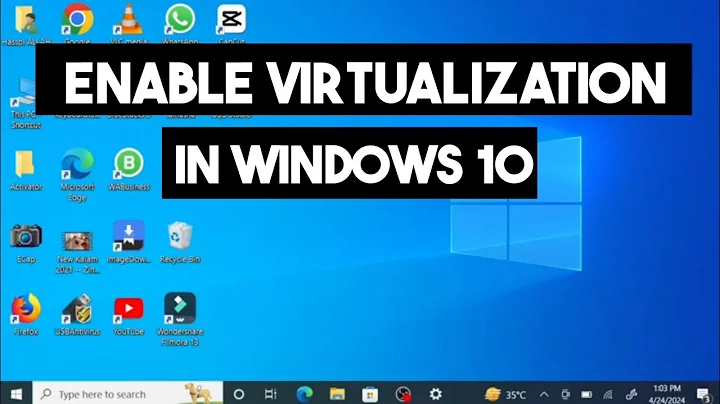Open Settings gear on the taskbar

435,394
